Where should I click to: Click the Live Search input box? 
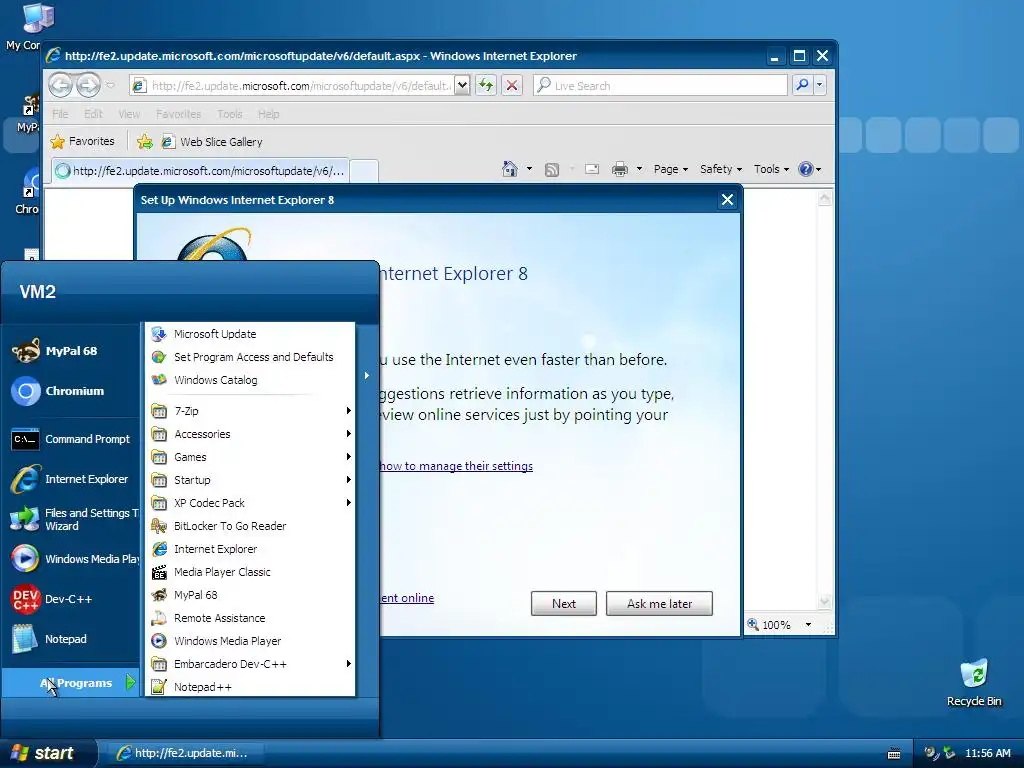click(x=661, y=86)
